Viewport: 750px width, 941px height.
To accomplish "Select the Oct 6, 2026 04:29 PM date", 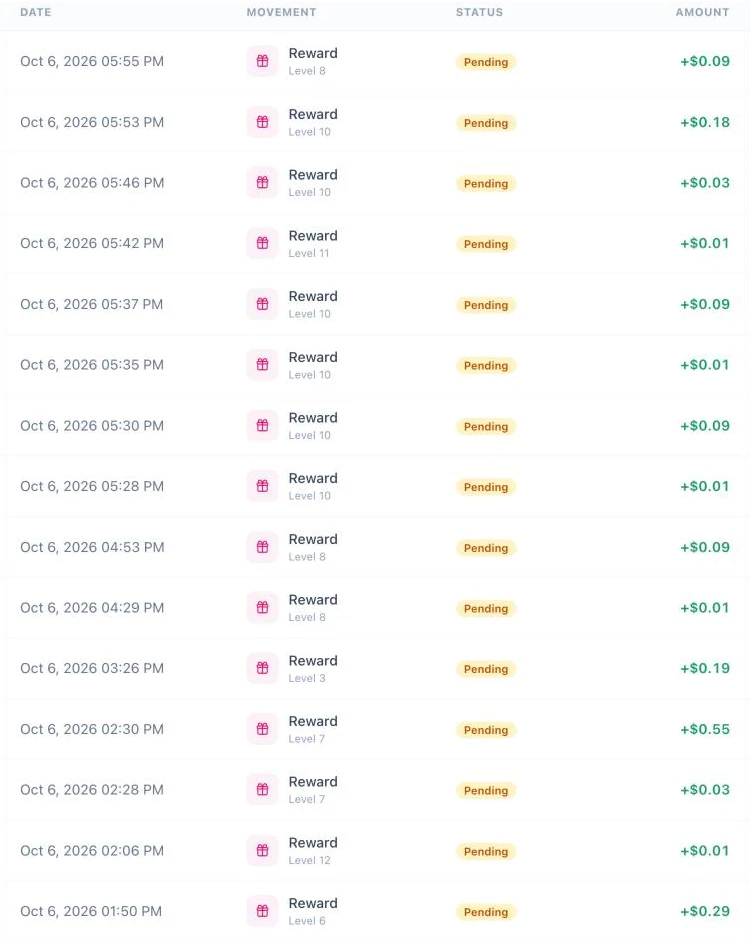I will click(92, 608).
